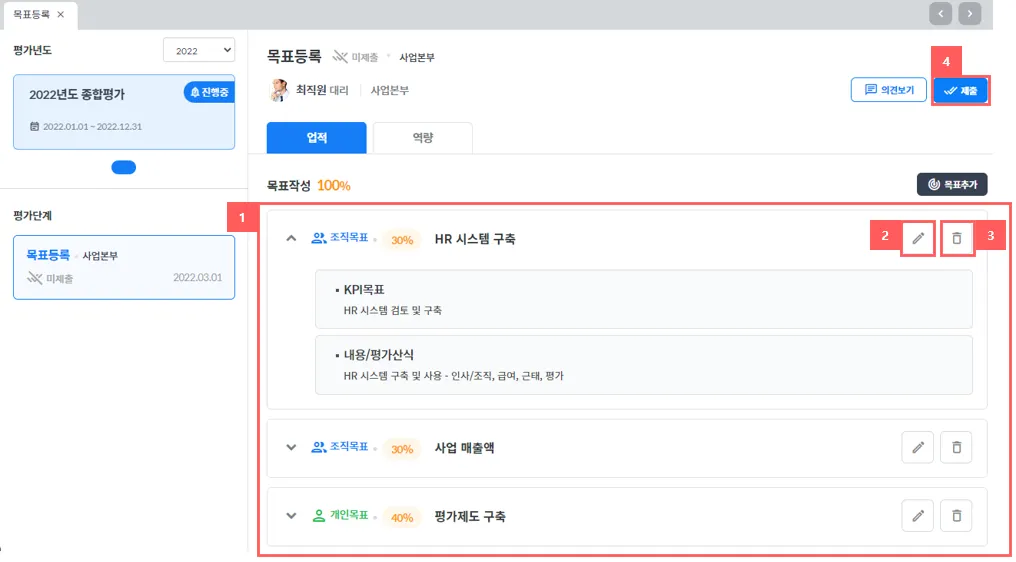Screen dimensions: 1016x562
Task: Switch to the 역량 tab
Action: (x=422, y=137)
